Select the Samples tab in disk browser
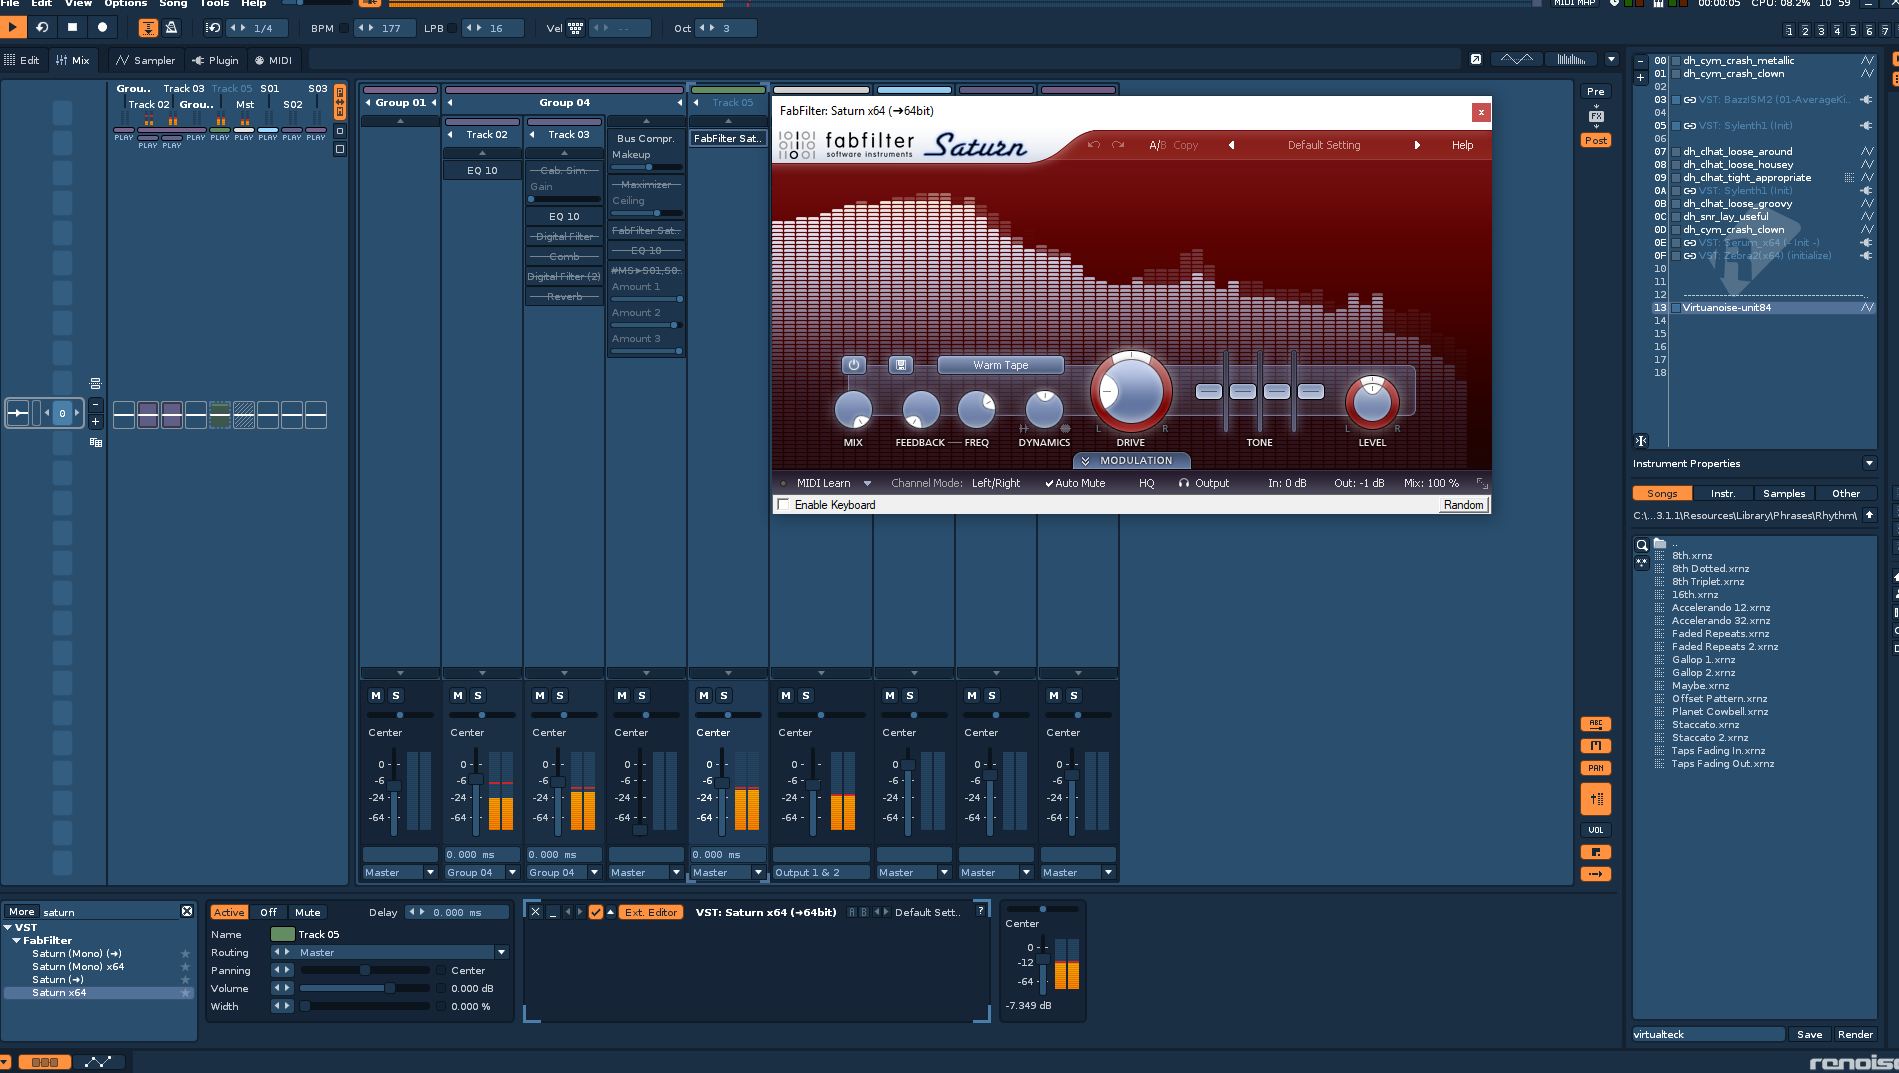The height and width of the screenshot is (1073, 1899). click(x=1783, y=493)
